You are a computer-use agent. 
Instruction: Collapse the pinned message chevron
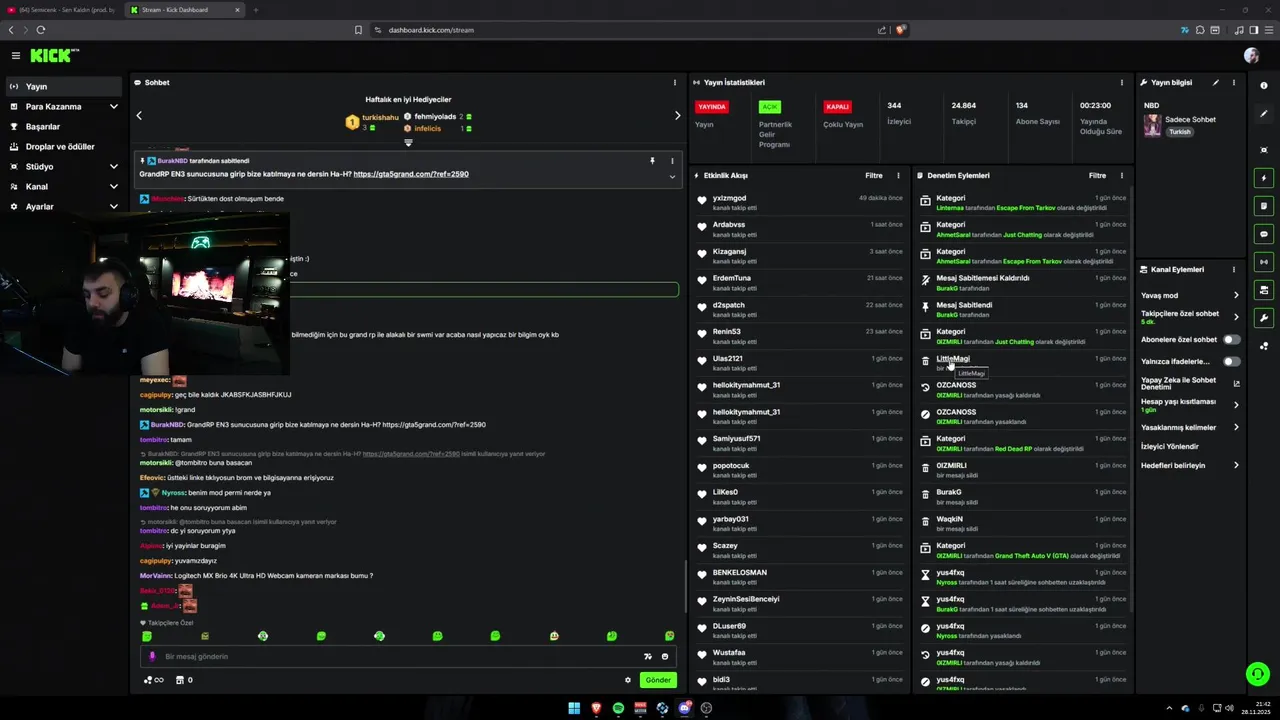pyautogui.click(x=672, y=177)
